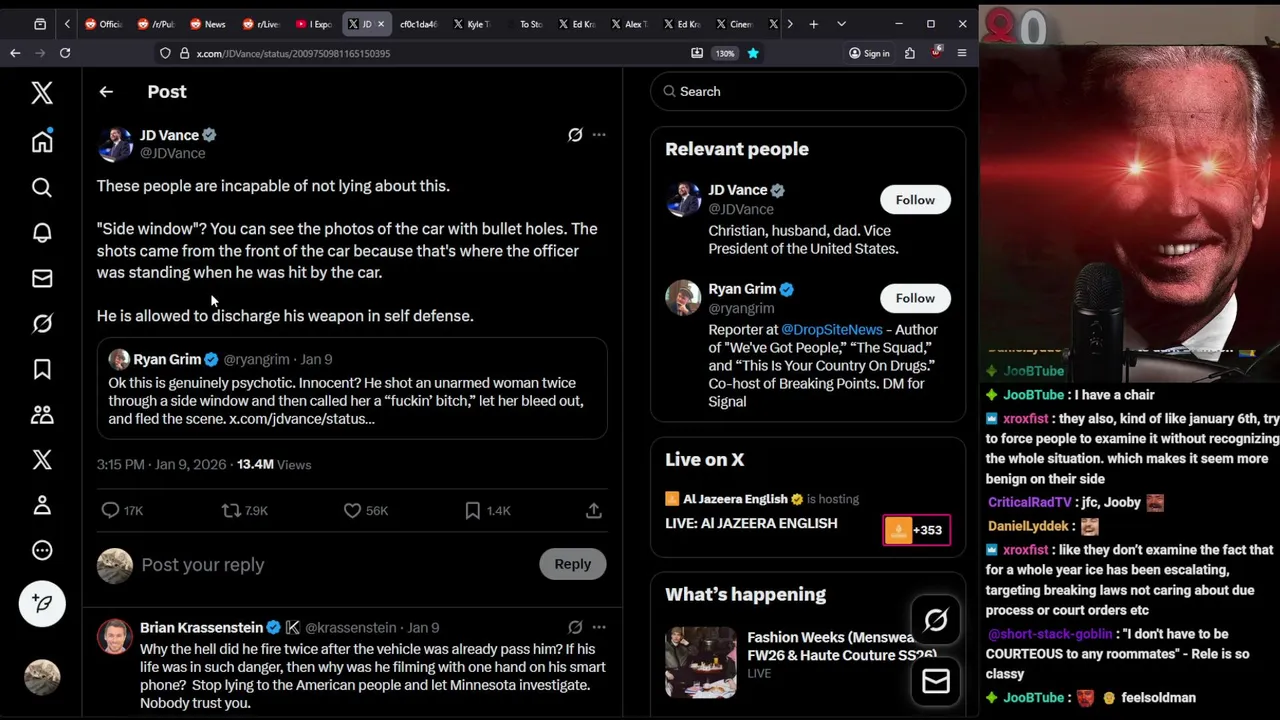Compose a new post with the round button
1280x720 pixels.
42,603
